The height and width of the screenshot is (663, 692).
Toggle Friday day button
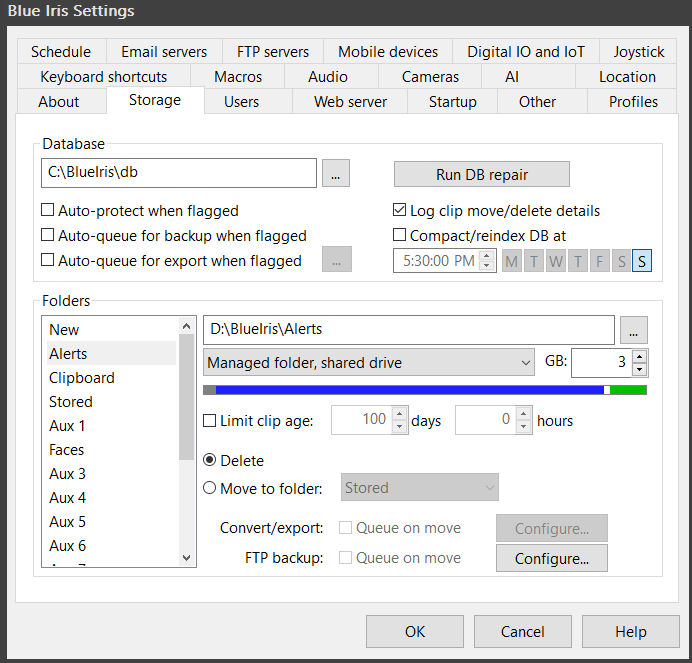point(599,261)
